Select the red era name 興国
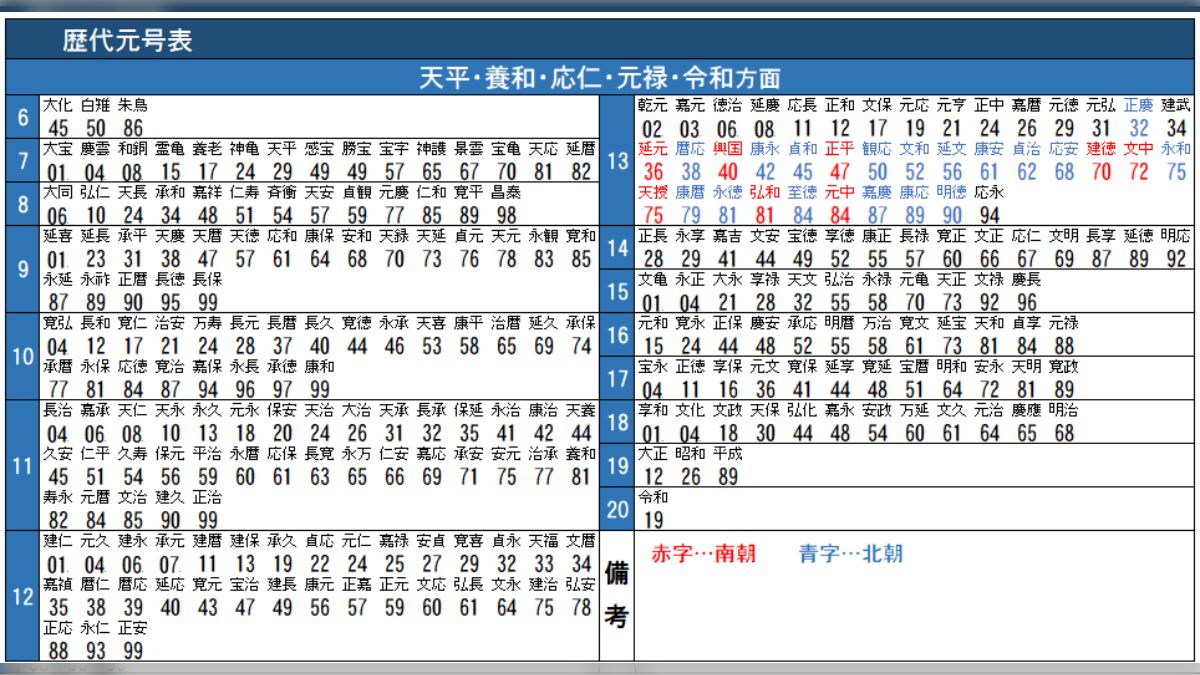Image resolution: width=1200 pixels, height=675 pixels. pyautogui.click(x=727, y=148)
